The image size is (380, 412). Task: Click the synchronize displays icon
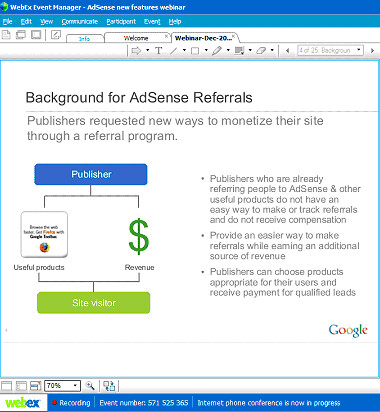[x=109, y=386]
